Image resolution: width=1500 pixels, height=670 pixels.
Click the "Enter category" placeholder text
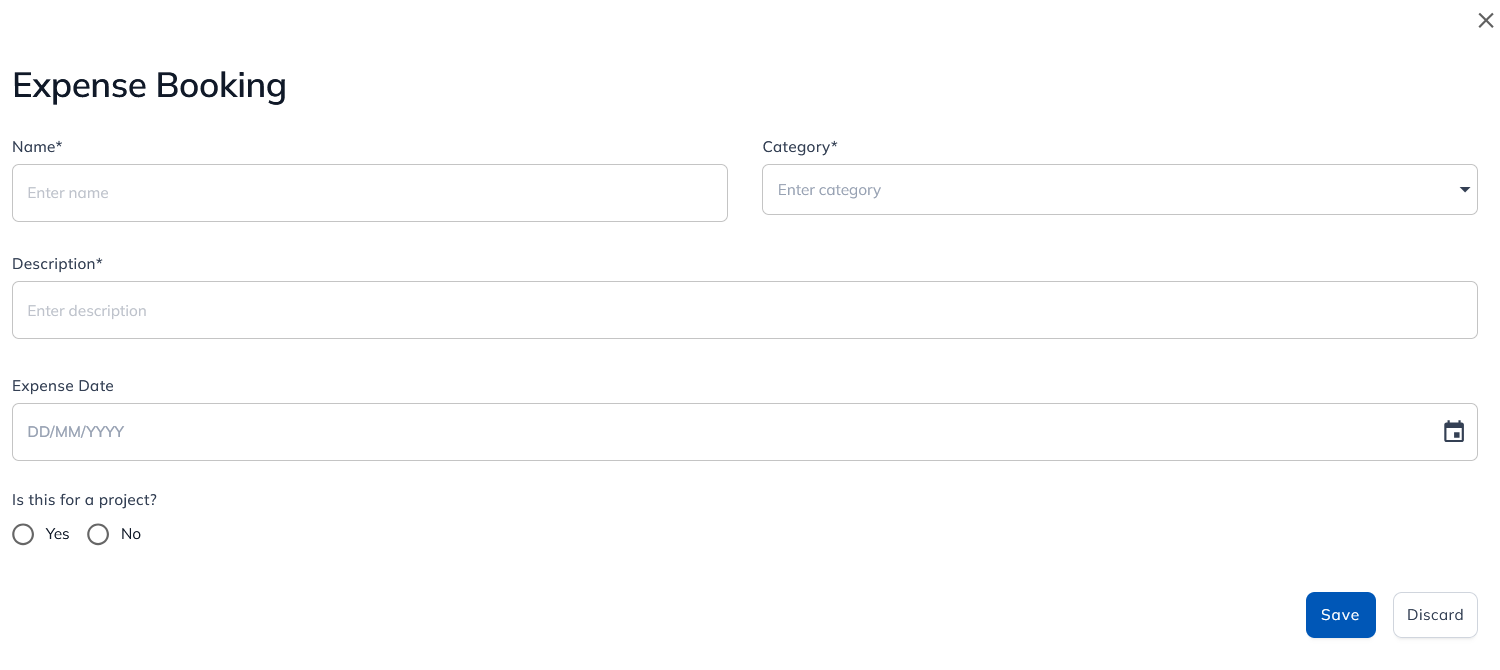click(x=829, y=190)
